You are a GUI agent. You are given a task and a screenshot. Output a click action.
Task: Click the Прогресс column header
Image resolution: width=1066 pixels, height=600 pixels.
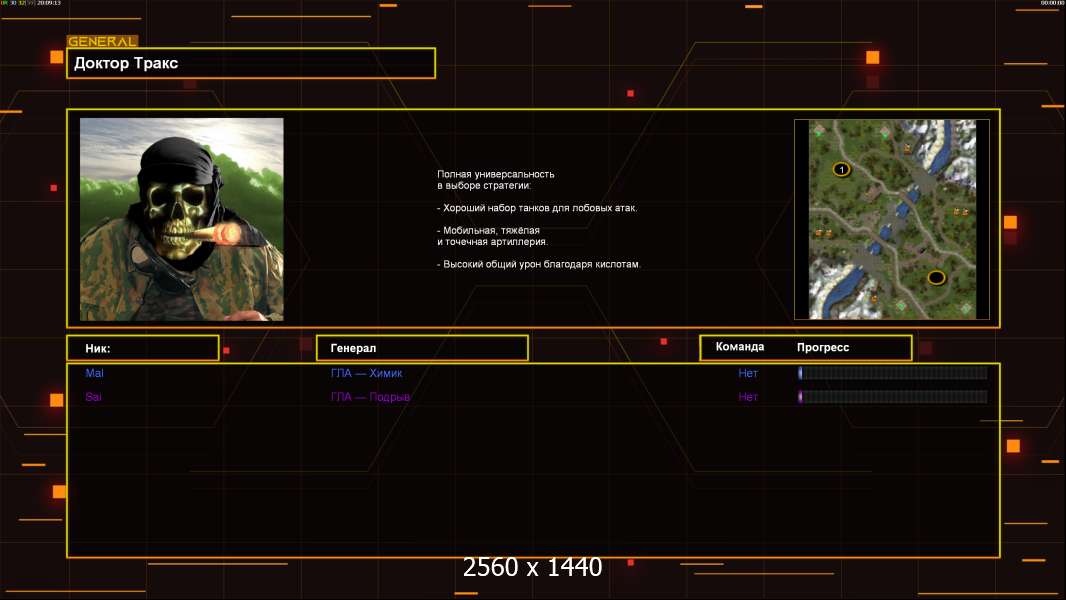(823, 348)
